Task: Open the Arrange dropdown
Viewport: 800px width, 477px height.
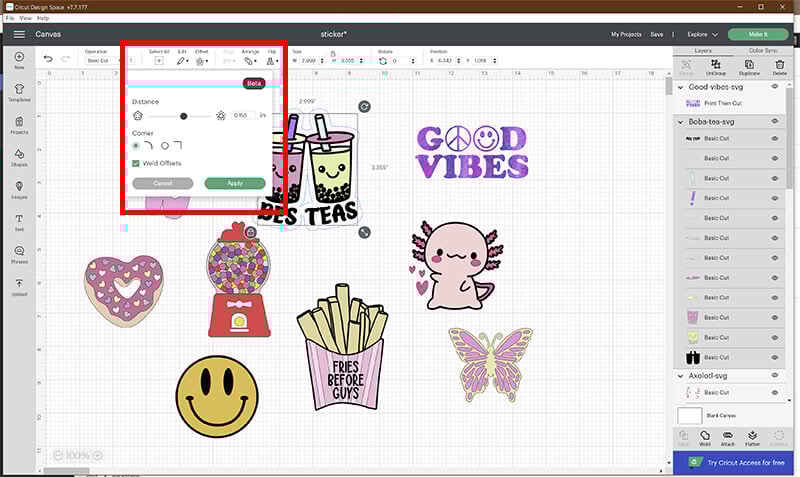Action: 250,61
